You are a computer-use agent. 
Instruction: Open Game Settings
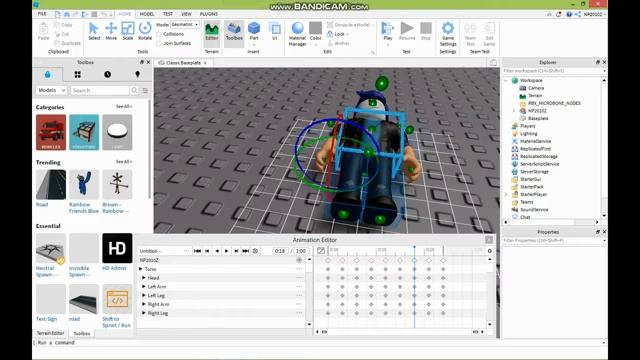pyautogui.click(x=448, y=34)
